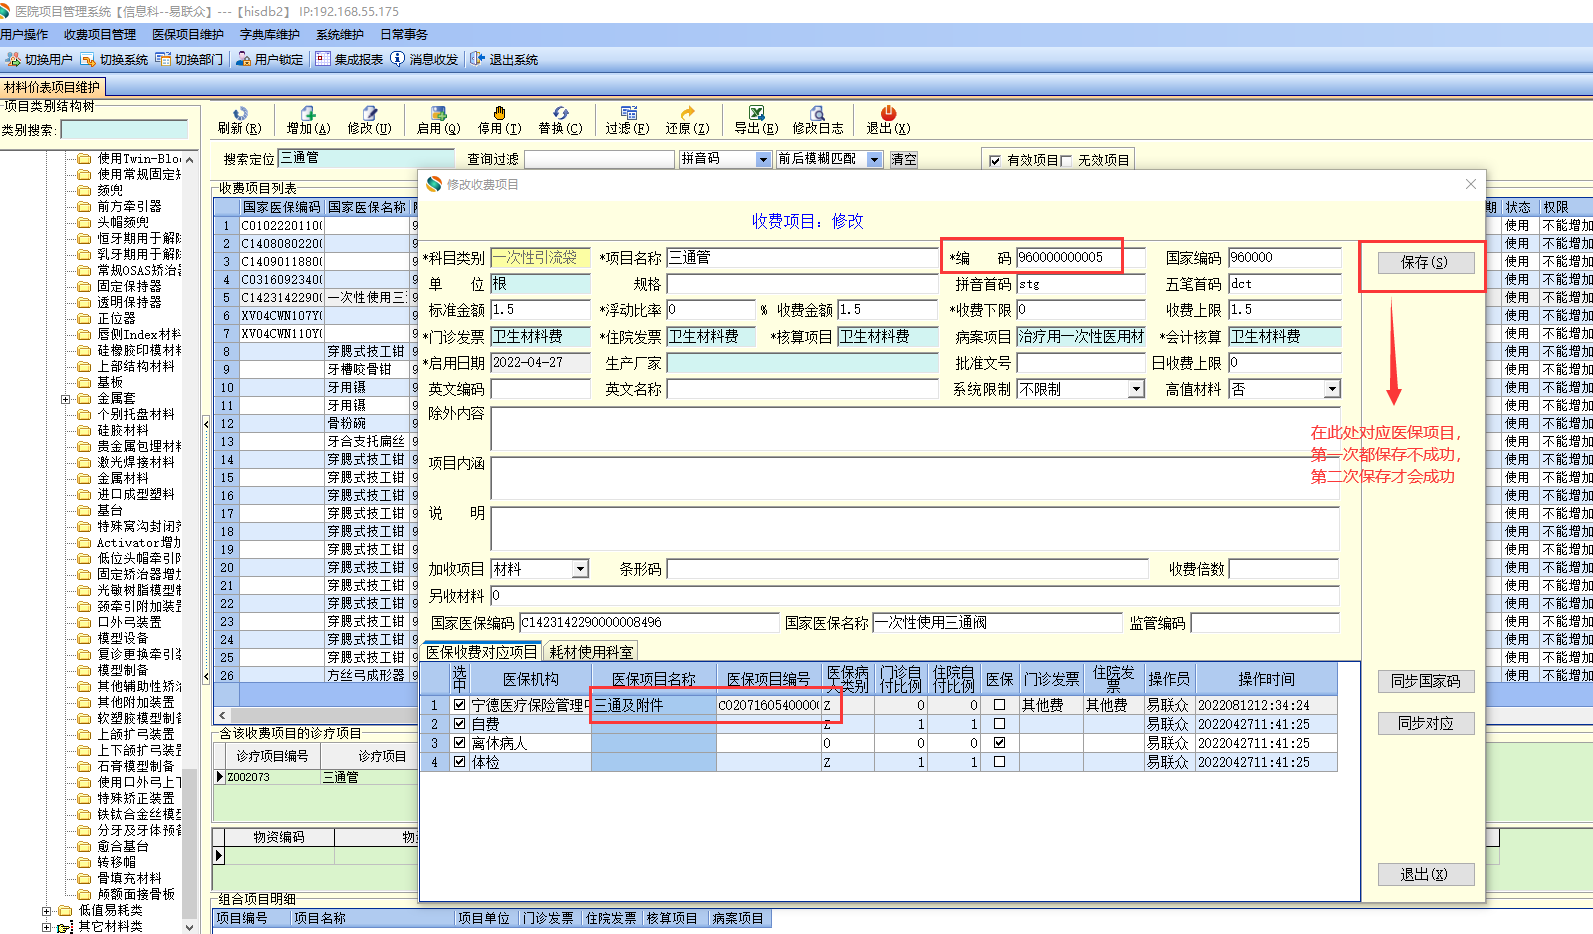Click the 类别搜索 input field
This screenshot has width=1593, height=934.
(x=124, y=130)
